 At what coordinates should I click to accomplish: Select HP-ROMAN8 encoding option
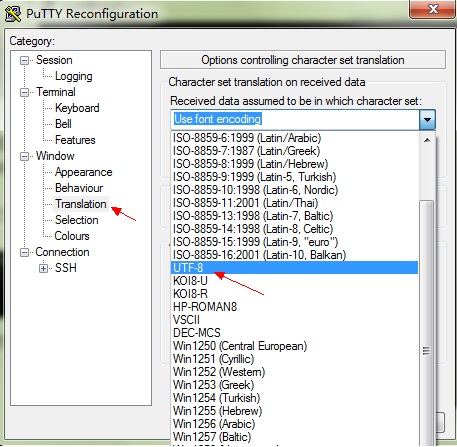[x=294, y=307]
